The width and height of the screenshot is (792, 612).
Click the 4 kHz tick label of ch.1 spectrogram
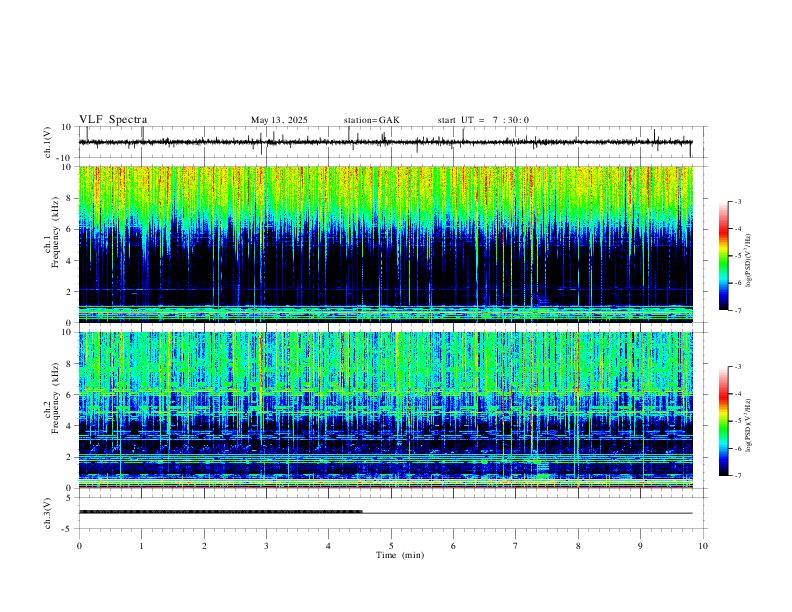(70, 261)
